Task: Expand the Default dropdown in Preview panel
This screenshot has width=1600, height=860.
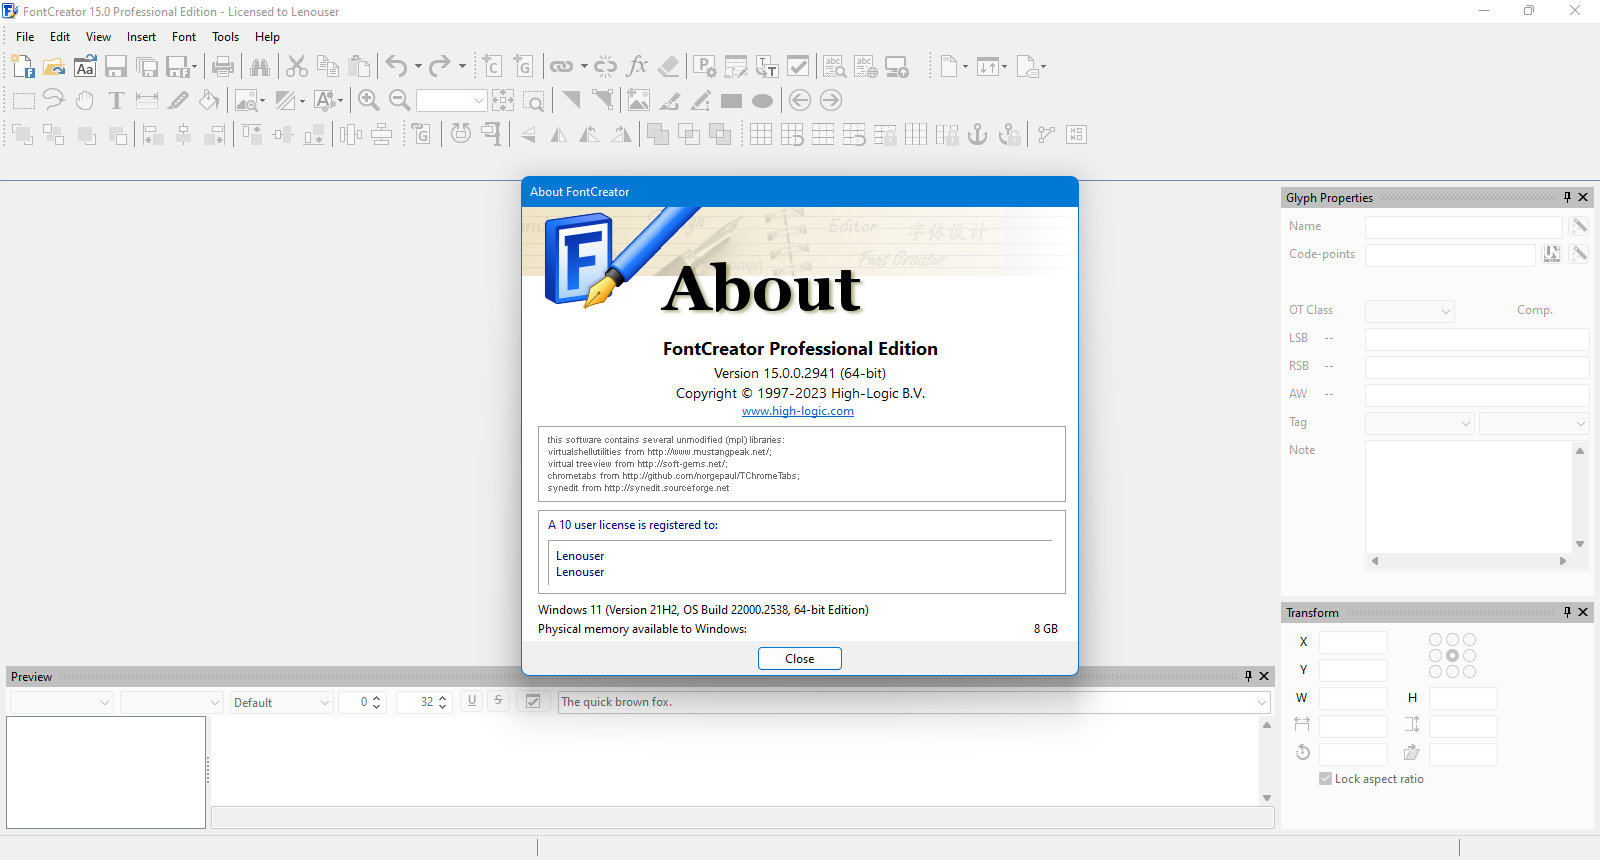Action: click(282, 702)
